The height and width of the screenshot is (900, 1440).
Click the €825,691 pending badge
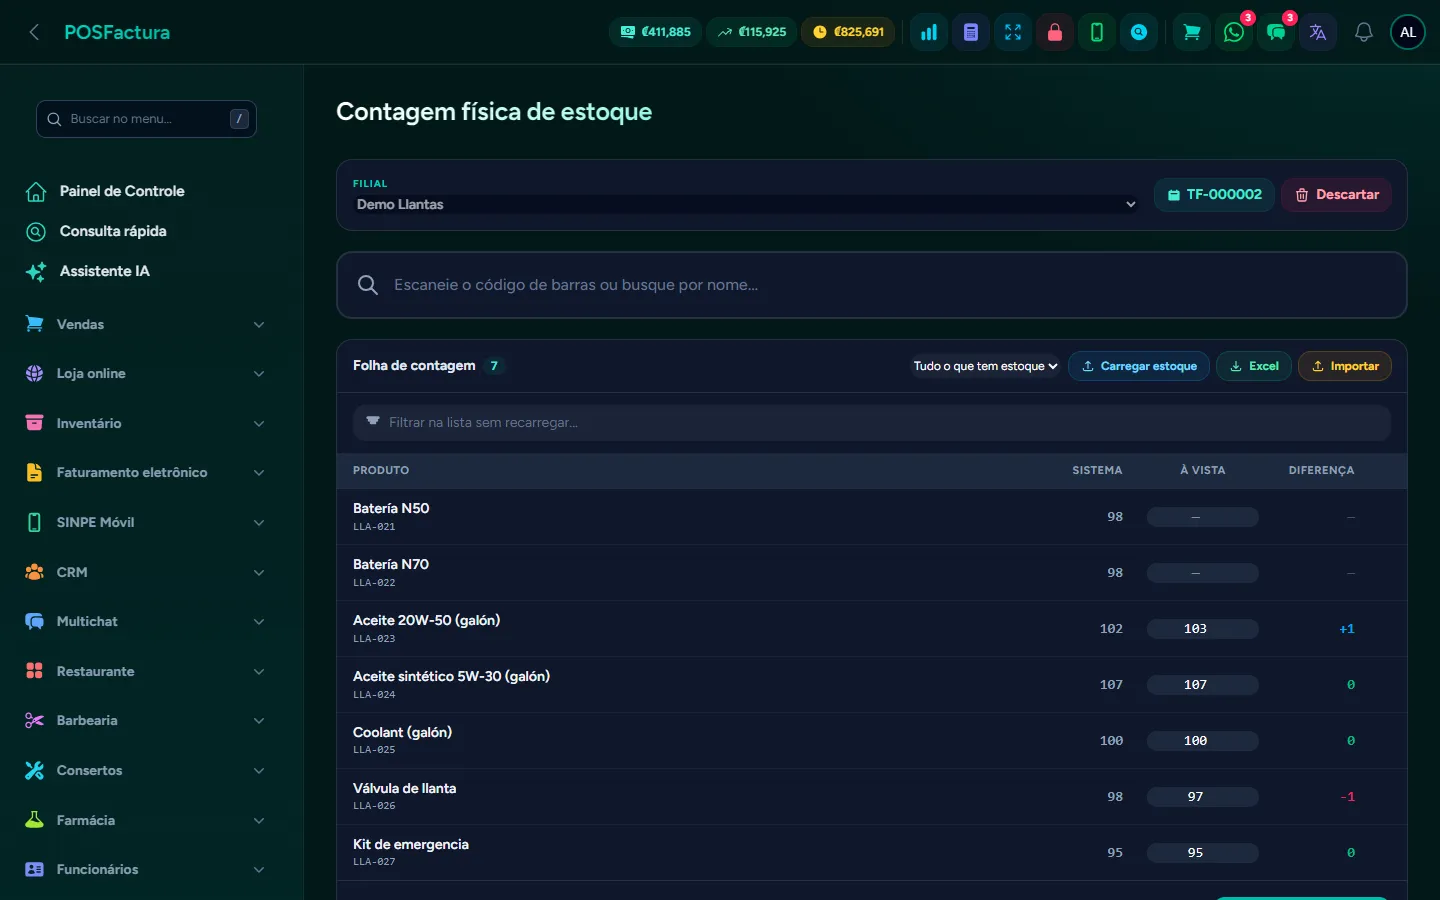[x=849, y=32]
